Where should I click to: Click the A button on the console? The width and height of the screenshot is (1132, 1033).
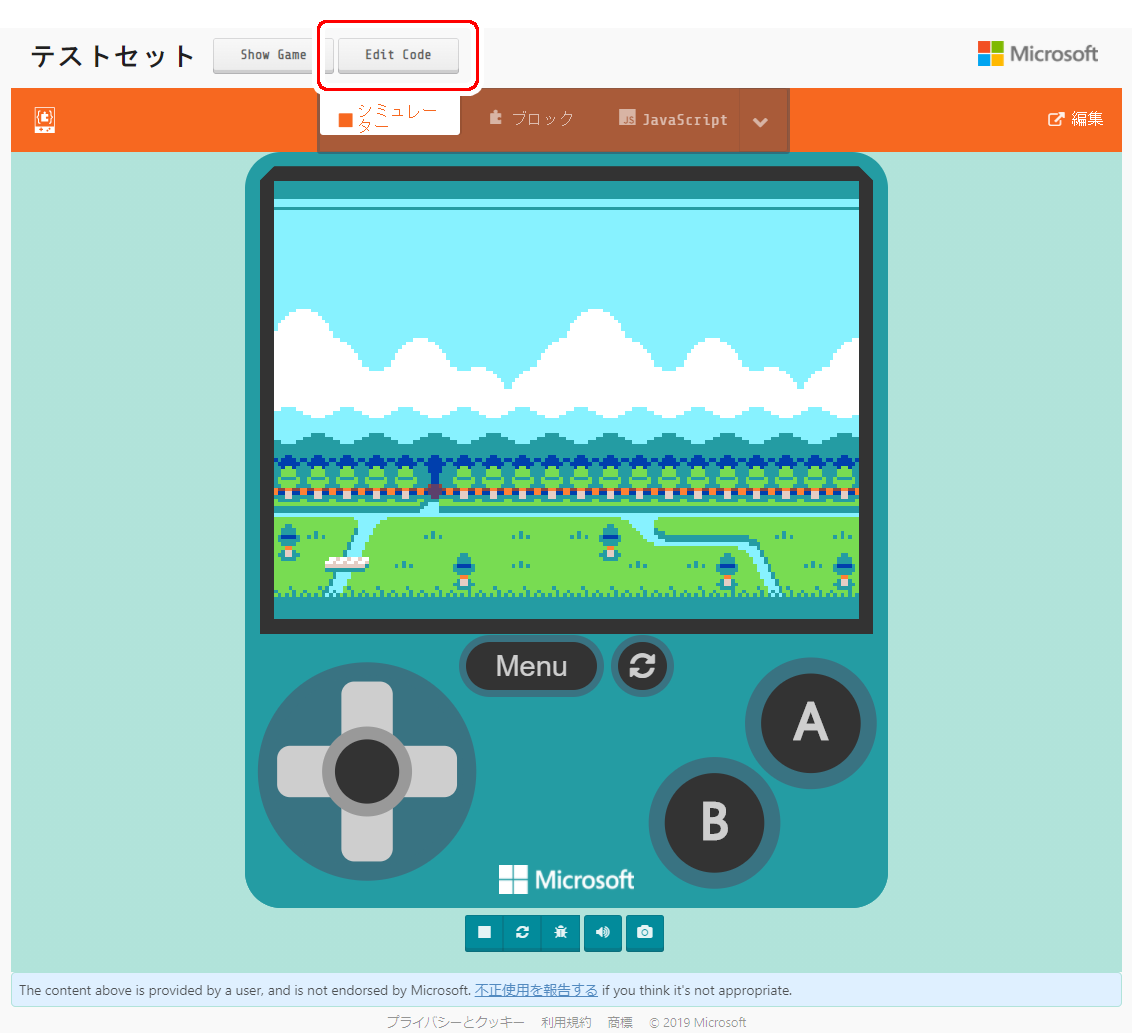tap(811, 723)
